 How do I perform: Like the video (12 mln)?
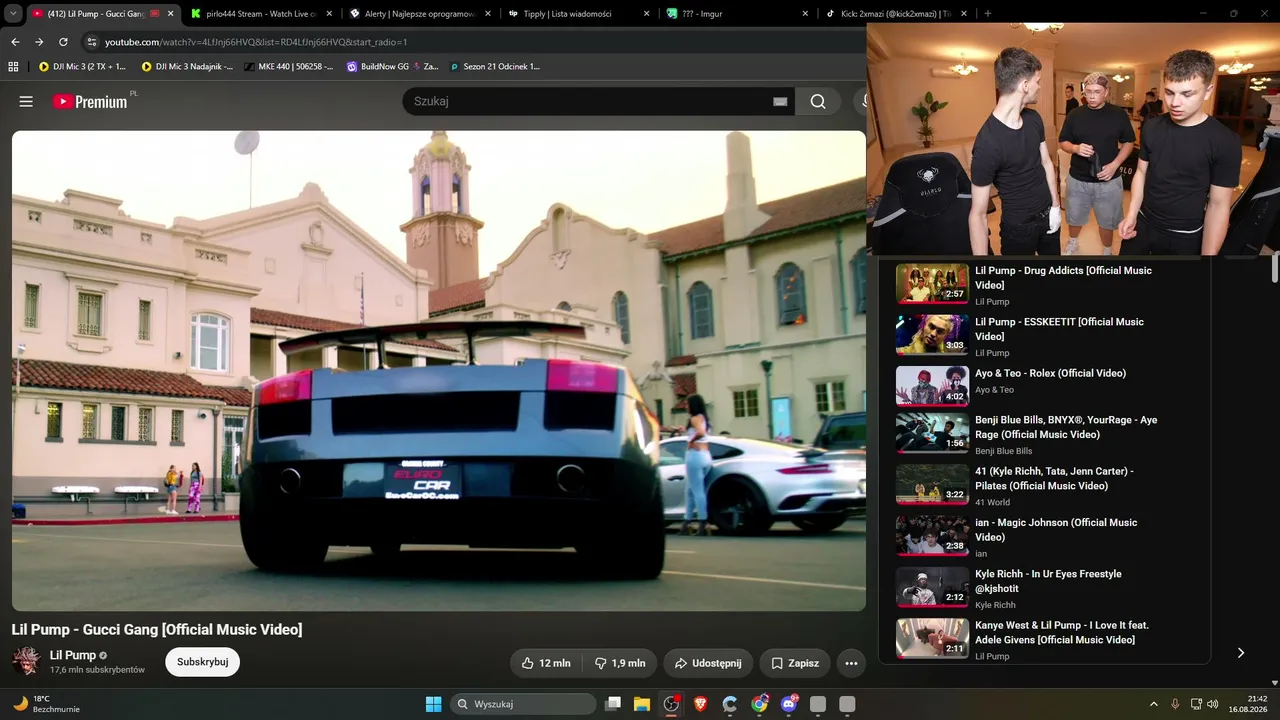pyautogui.click(x=546, y=663)
